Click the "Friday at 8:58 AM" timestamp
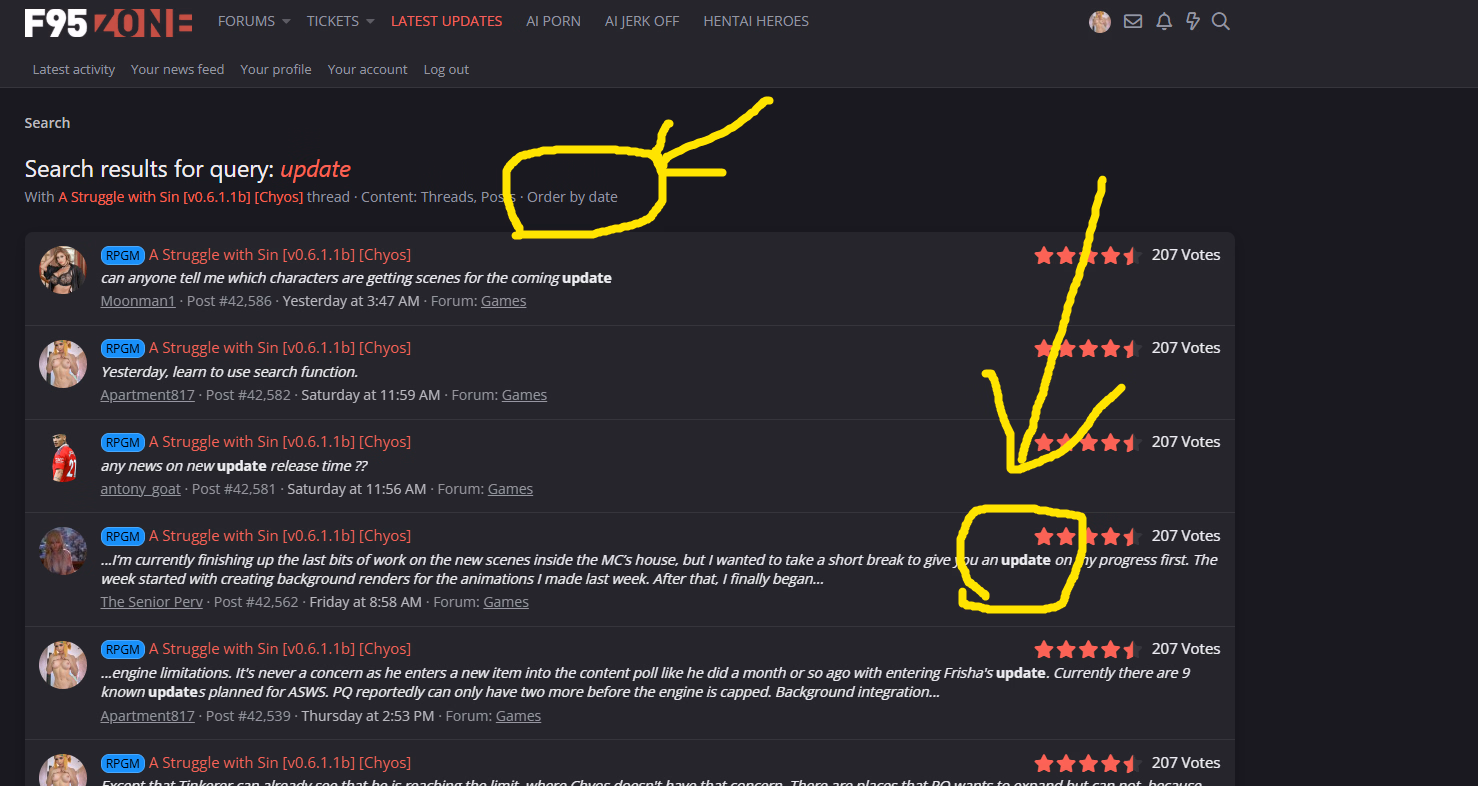The image size is (1478, 786). (365, 602)
